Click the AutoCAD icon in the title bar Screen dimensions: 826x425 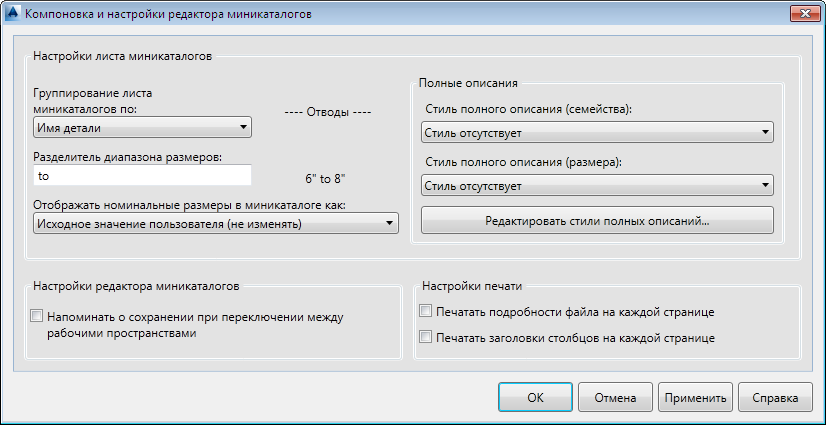(12, 15)
